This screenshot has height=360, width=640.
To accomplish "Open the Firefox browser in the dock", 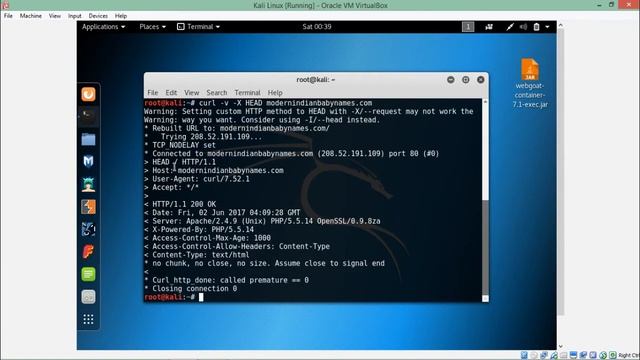I will (88, 94).
